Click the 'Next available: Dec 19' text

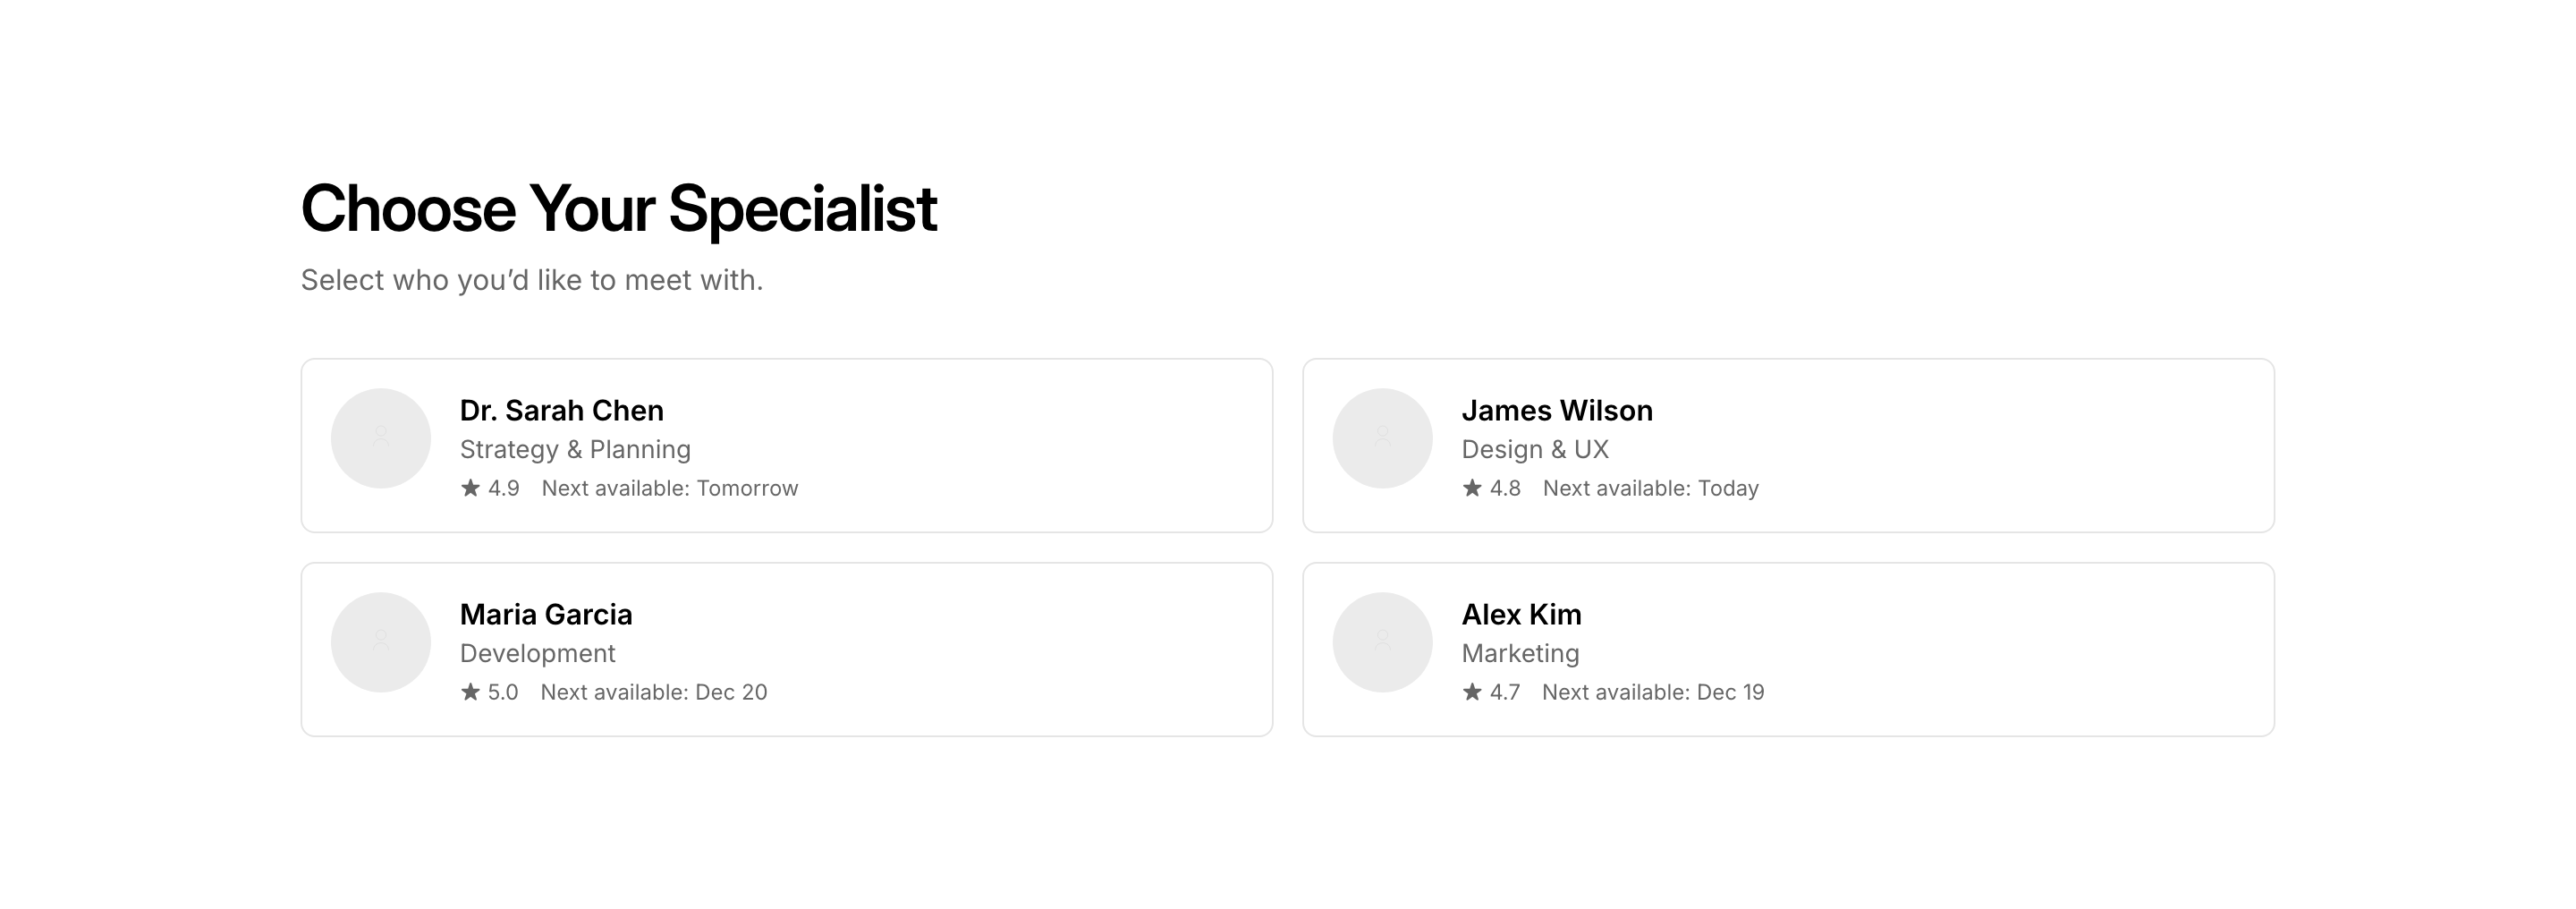pos(1653,693)
